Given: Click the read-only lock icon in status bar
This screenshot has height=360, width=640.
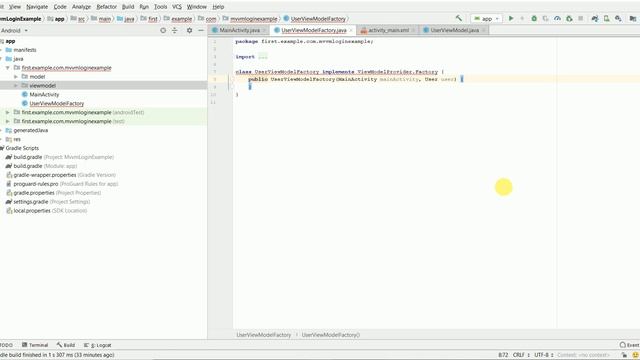Looking at the screenshot, I should tap(624, 355).
